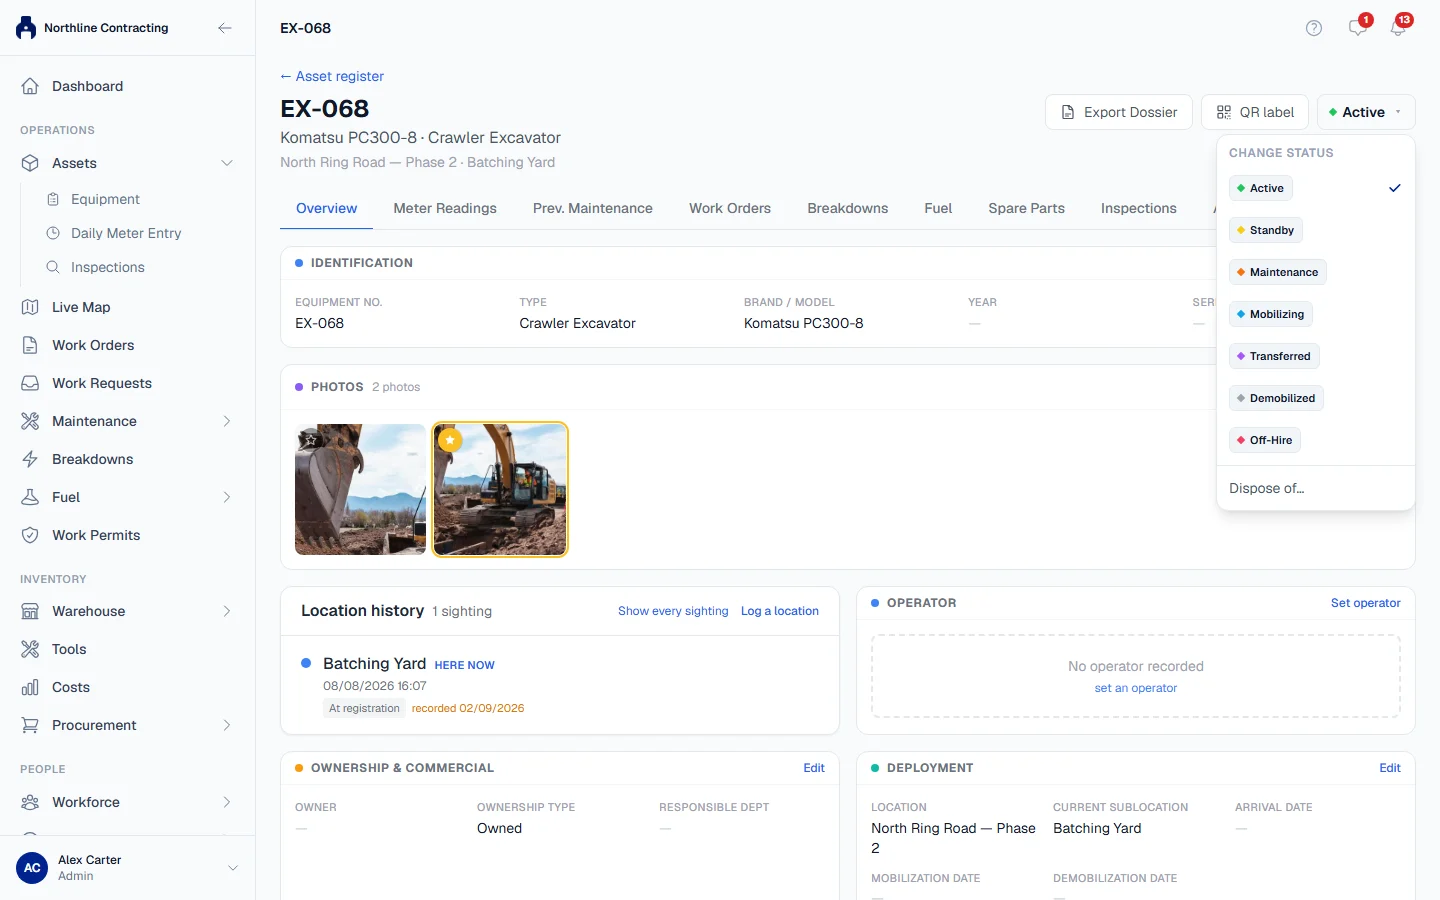The width and height of the screenshot is (1440, 900).
Task: Expand the Maintenance submenu
Action: point(227,421)
